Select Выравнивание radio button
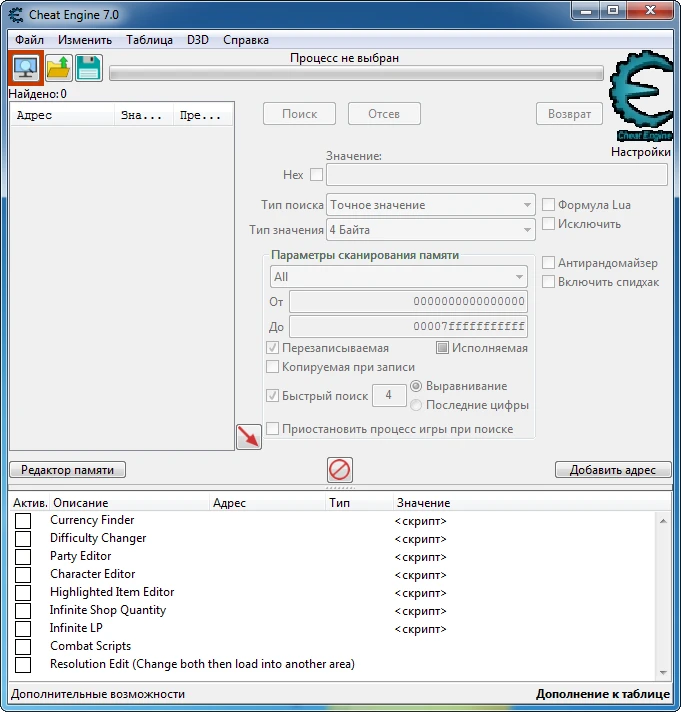 pyautogui.click(x=416, y=386)
